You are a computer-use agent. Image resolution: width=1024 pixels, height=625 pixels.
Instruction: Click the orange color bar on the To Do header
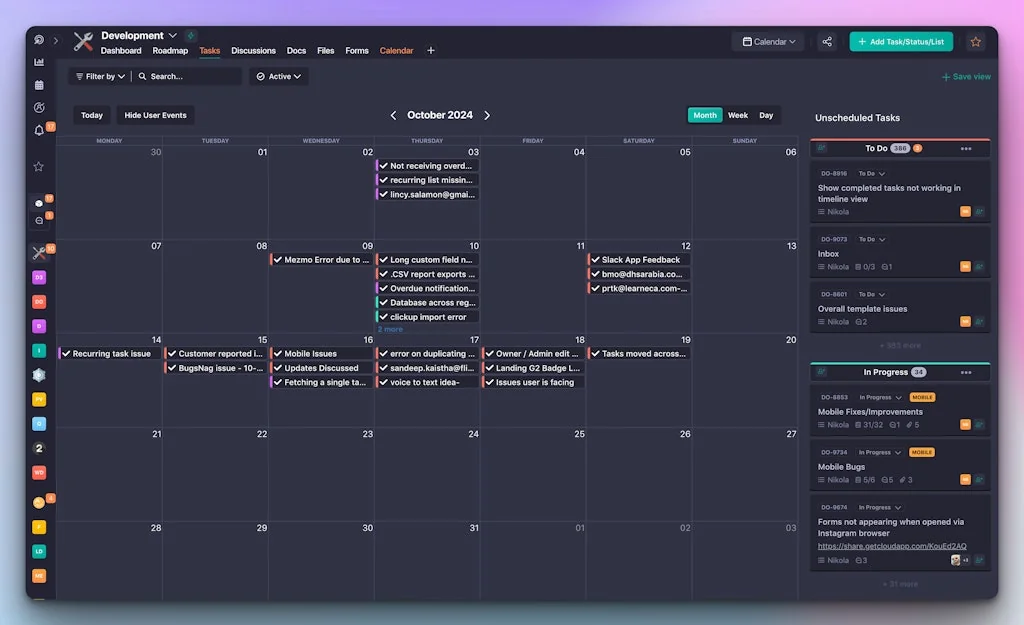pos(898,138)
